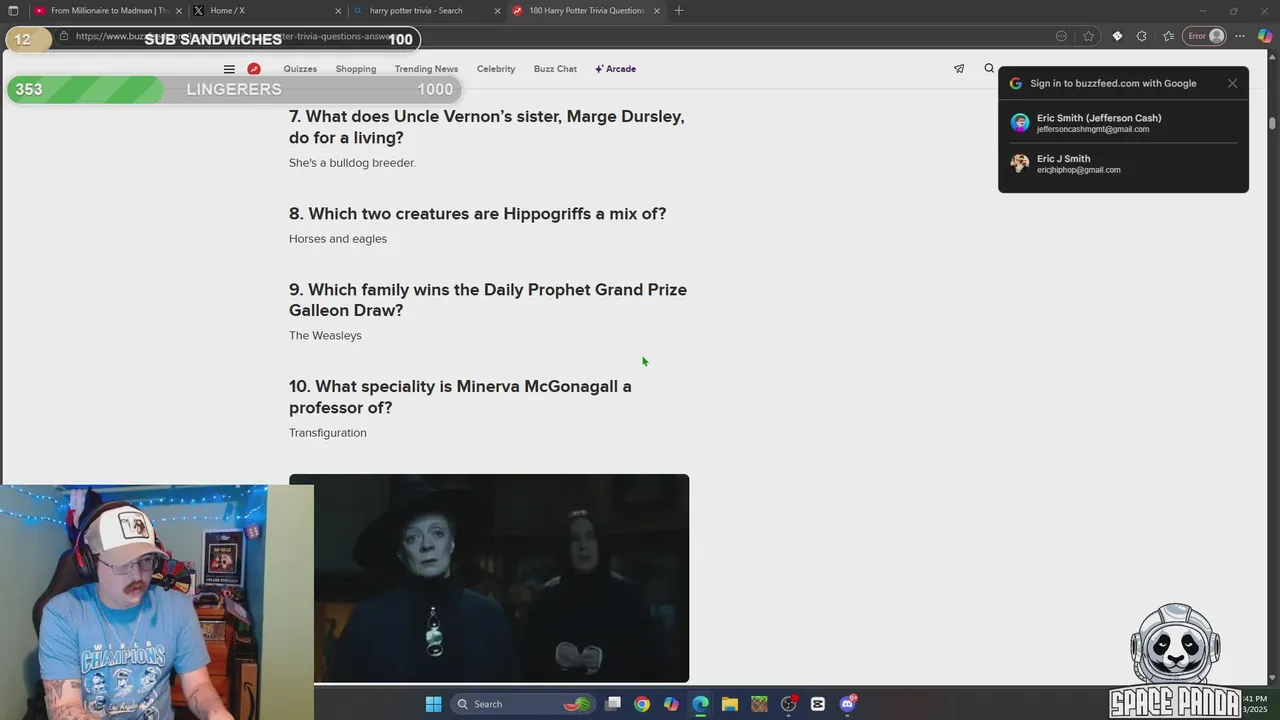Open the Edge profile Error button

[x=1206, y=36]
